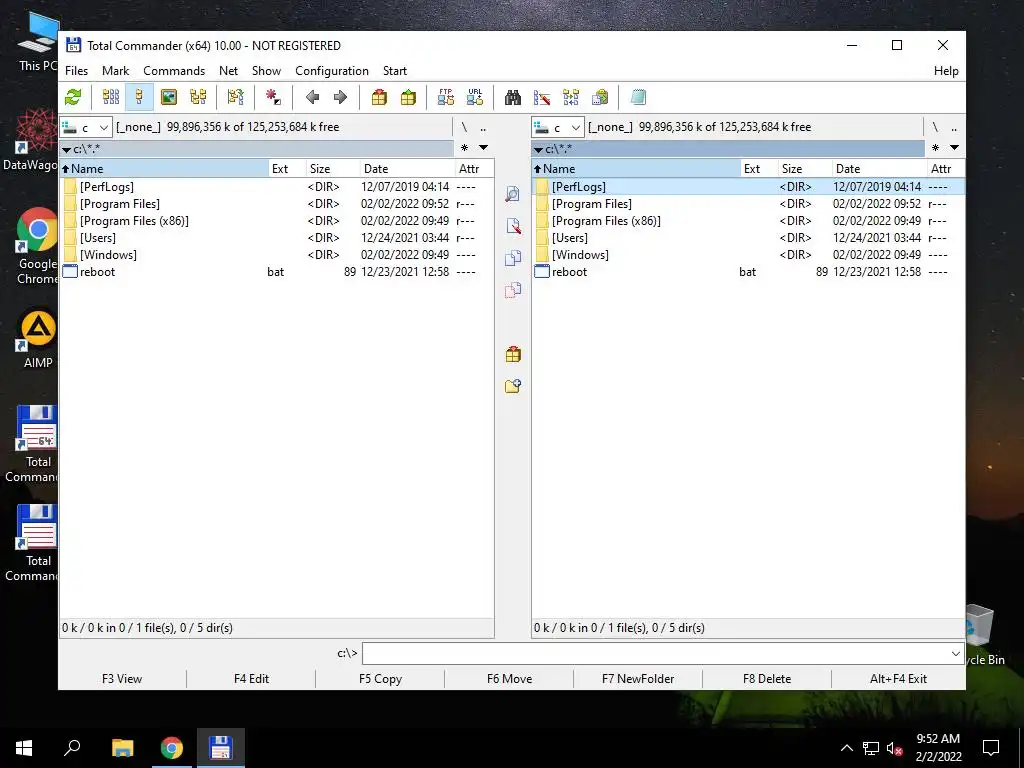Open the FTP connect icon
Image resolution: width=1024 pixels, height=768 pixels.
(x=445, y=97)
